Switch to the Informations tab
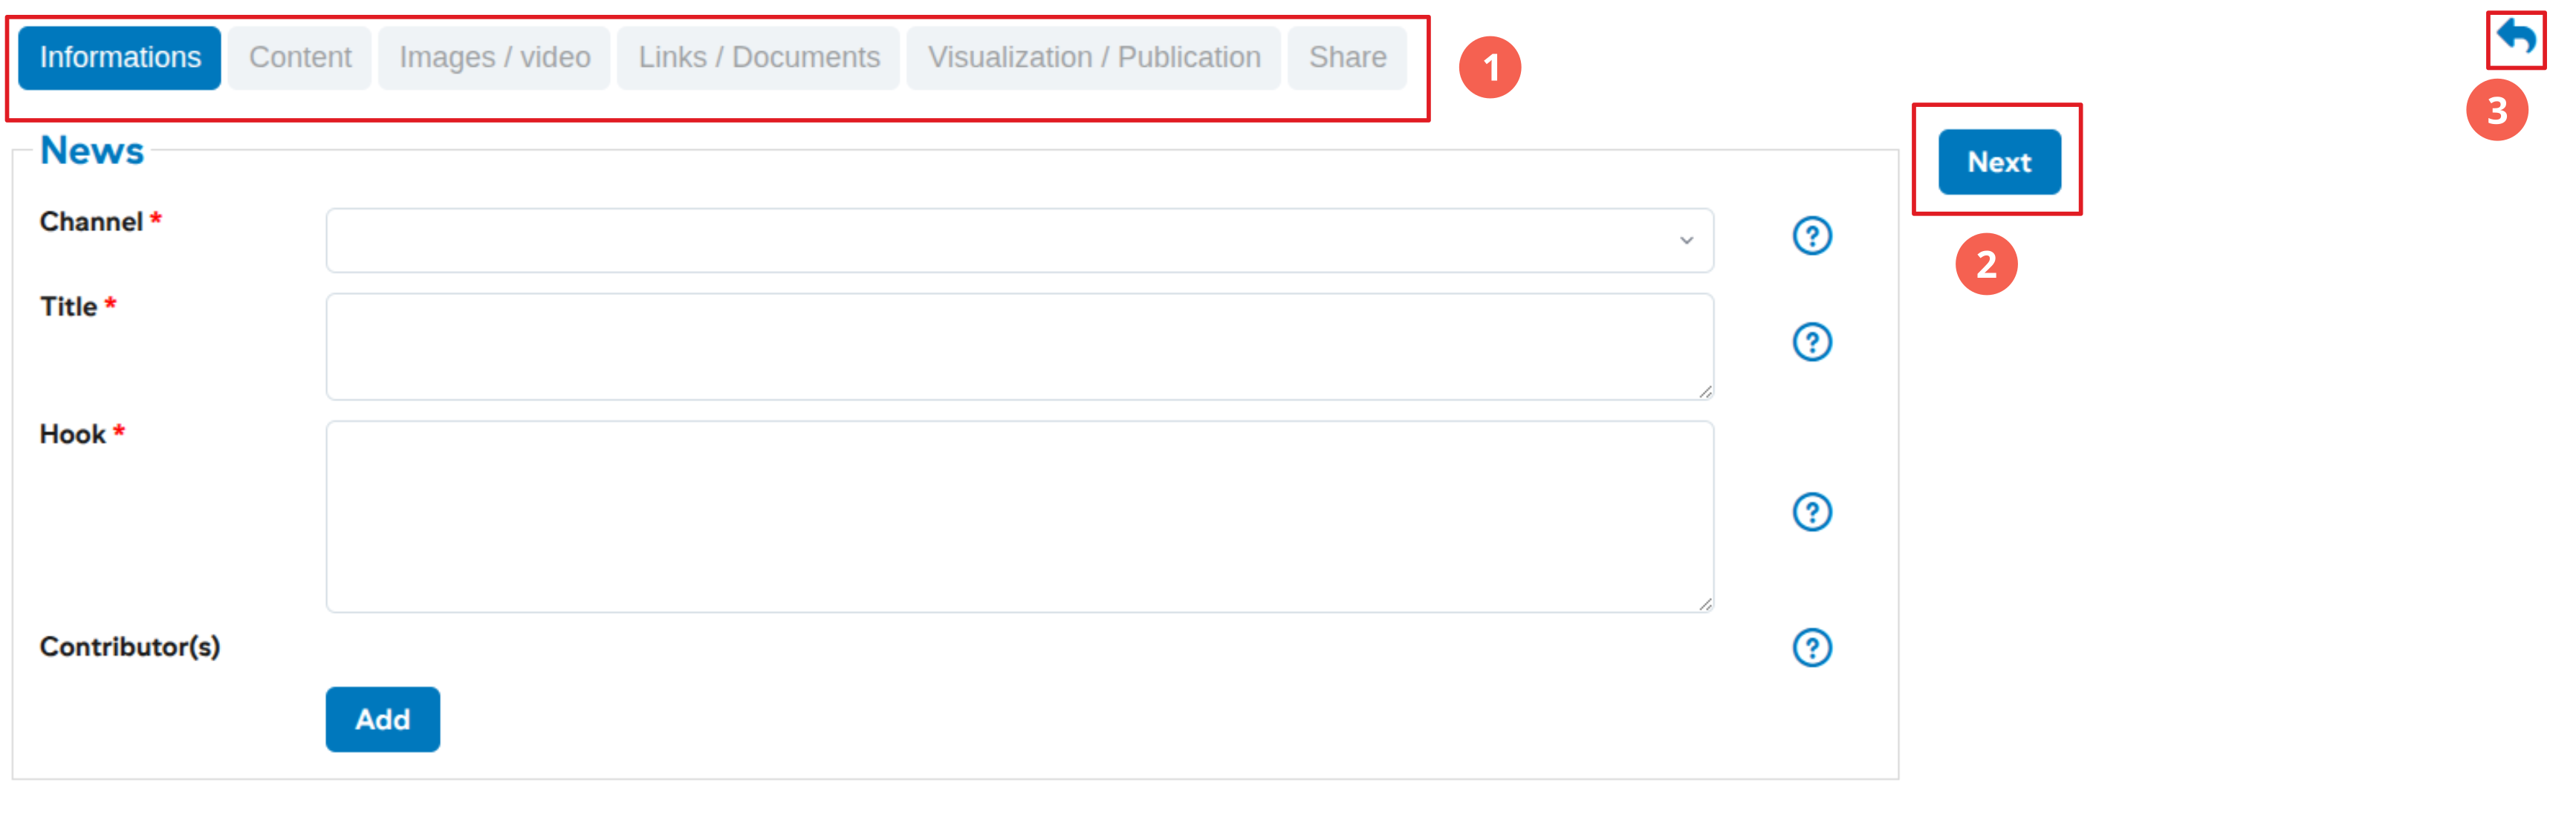This screenshot has width=2576, height=814. 120,58
